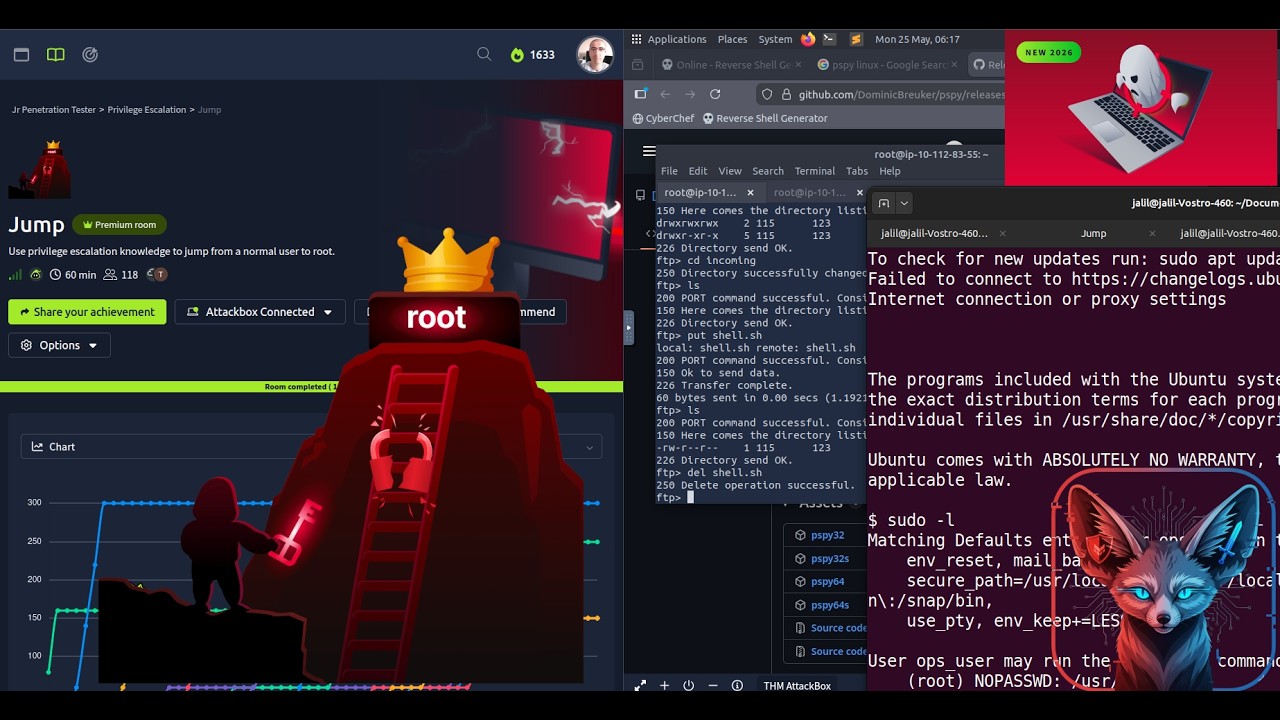Screen dimensions: 1280x720
Task: Click AttackBox fullscreen expand icon
Action: [640, 686]
